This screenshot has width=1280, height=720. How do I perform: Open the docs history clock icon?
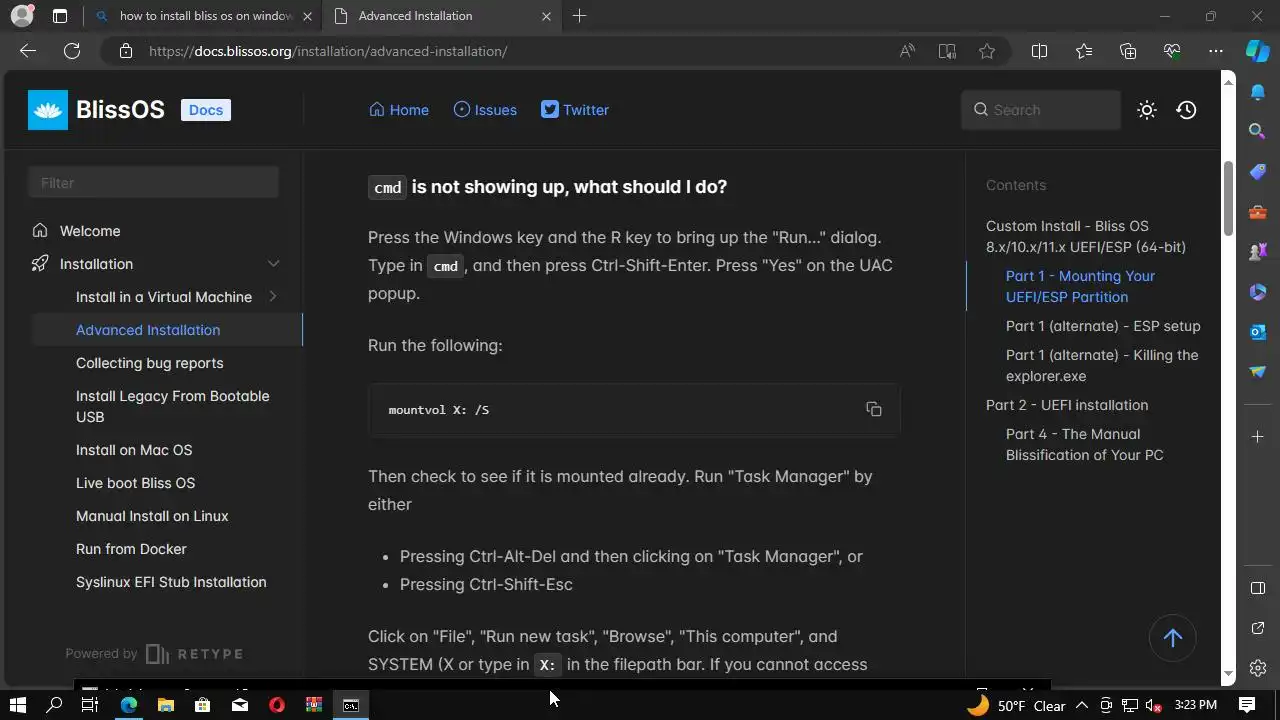(1187, 110)
